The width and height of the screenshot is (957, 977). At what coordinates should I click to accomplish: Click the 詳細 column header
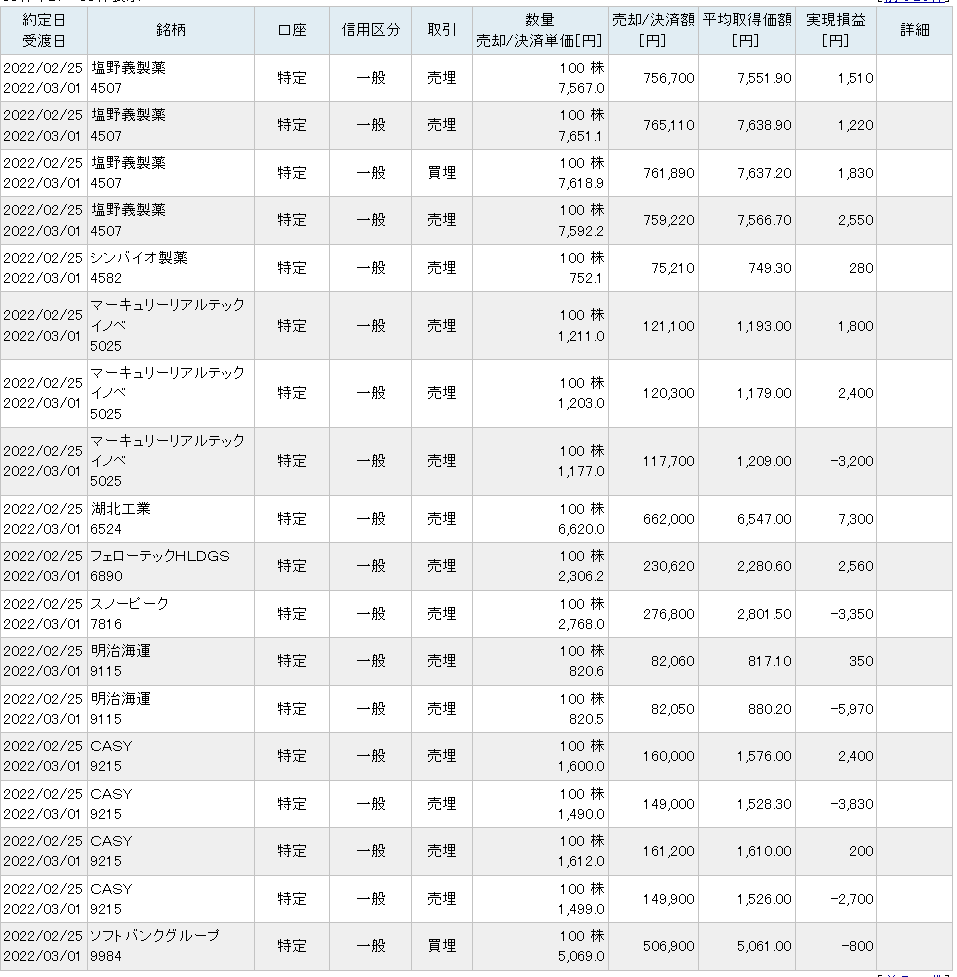click(x=915, y=31)
